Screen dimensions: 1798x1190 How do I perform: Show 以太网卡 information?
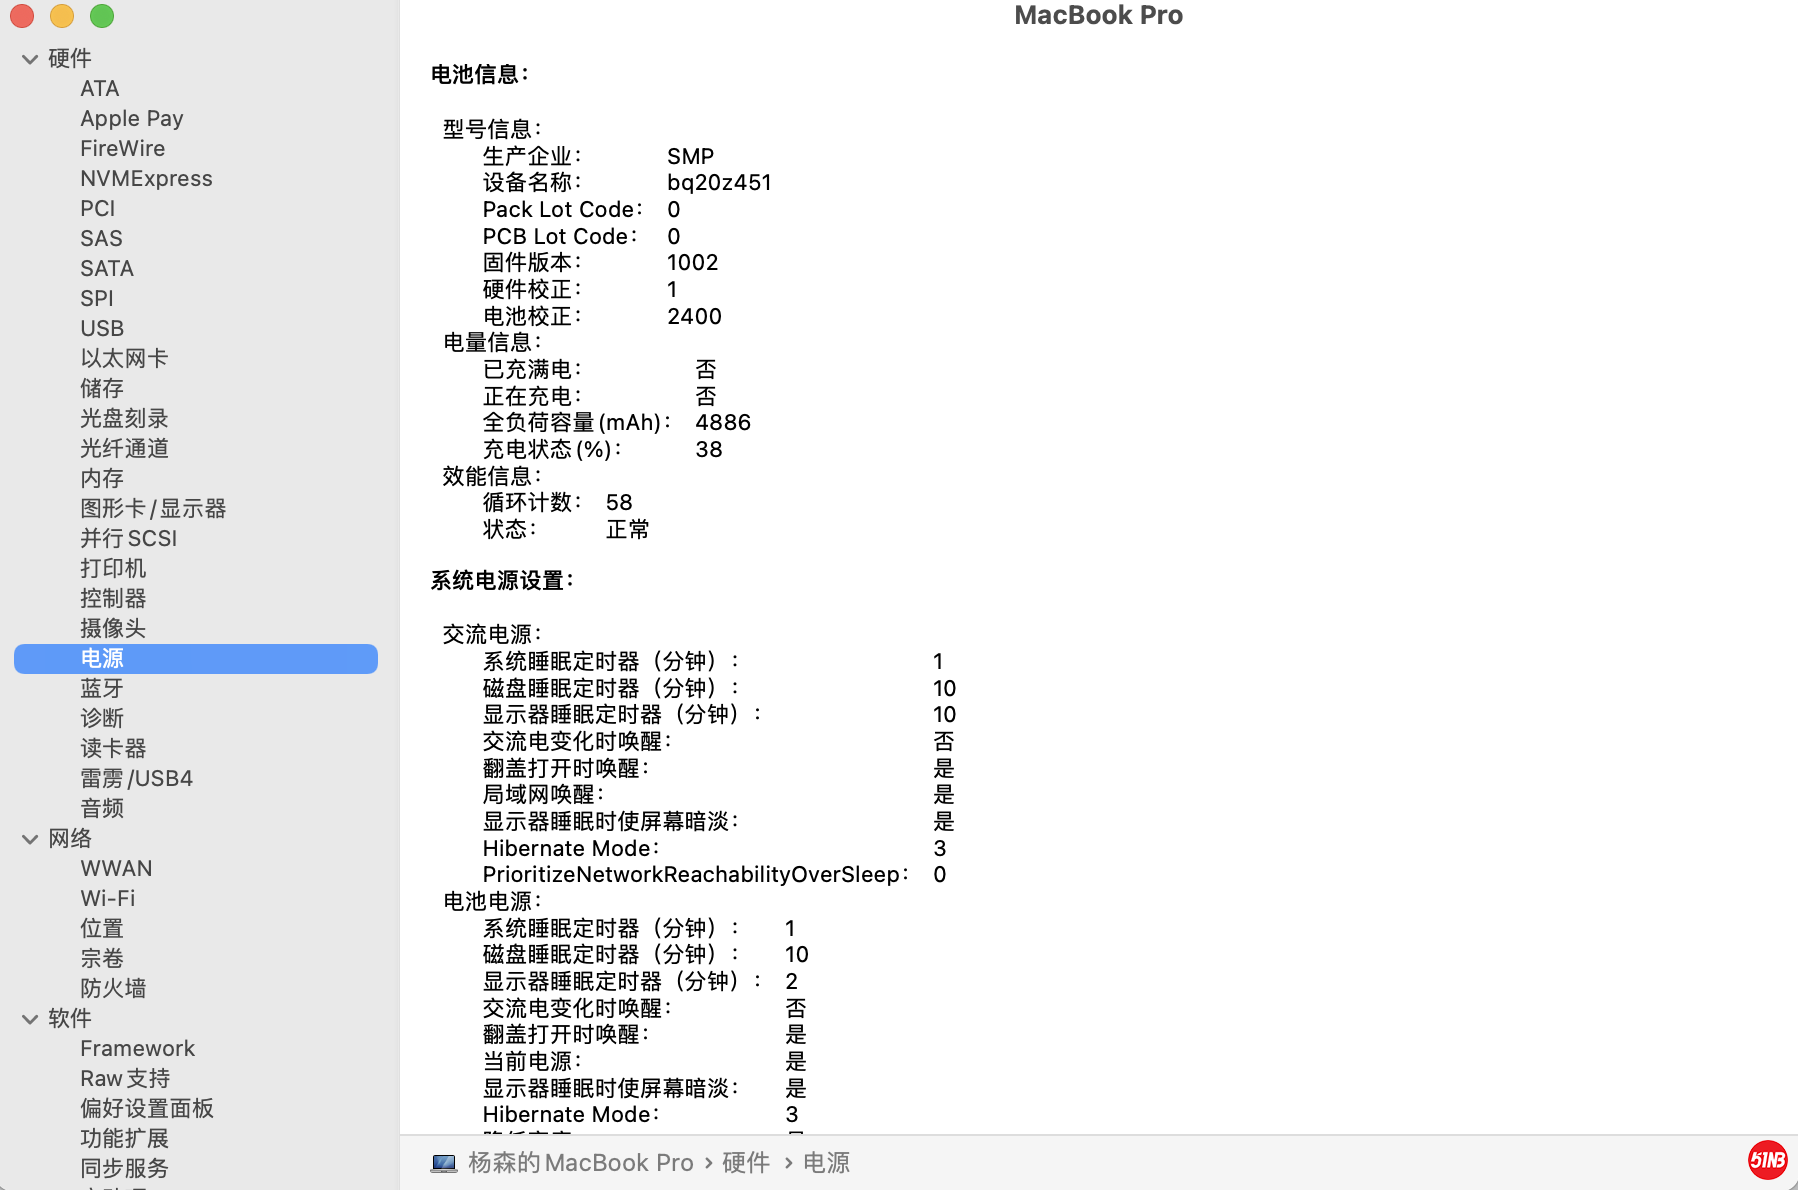(x=124, y=359)
